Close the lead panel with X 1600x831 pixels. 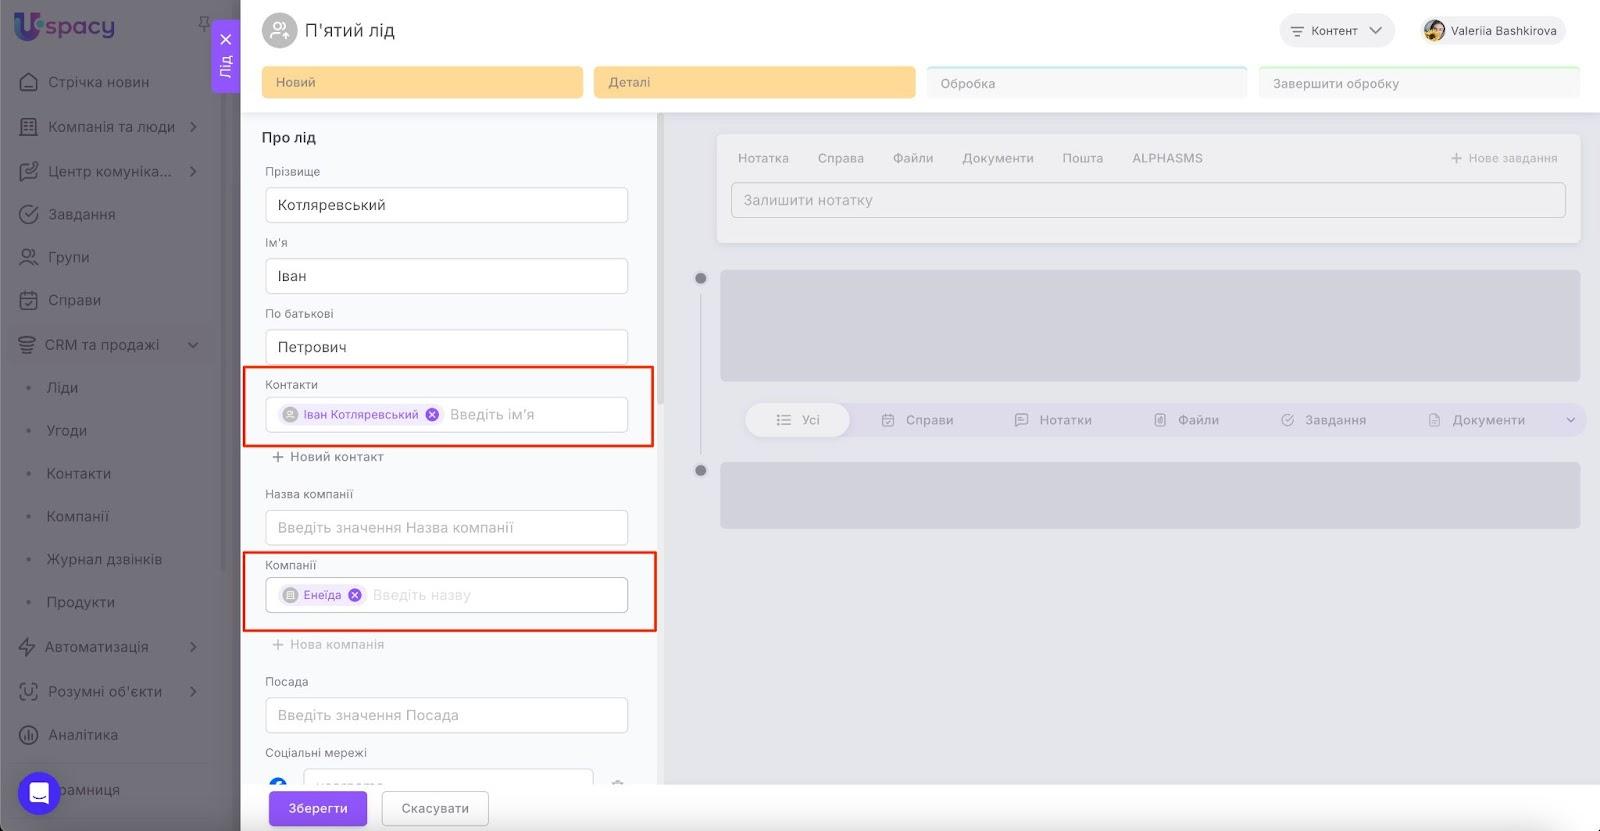[226, 40]
